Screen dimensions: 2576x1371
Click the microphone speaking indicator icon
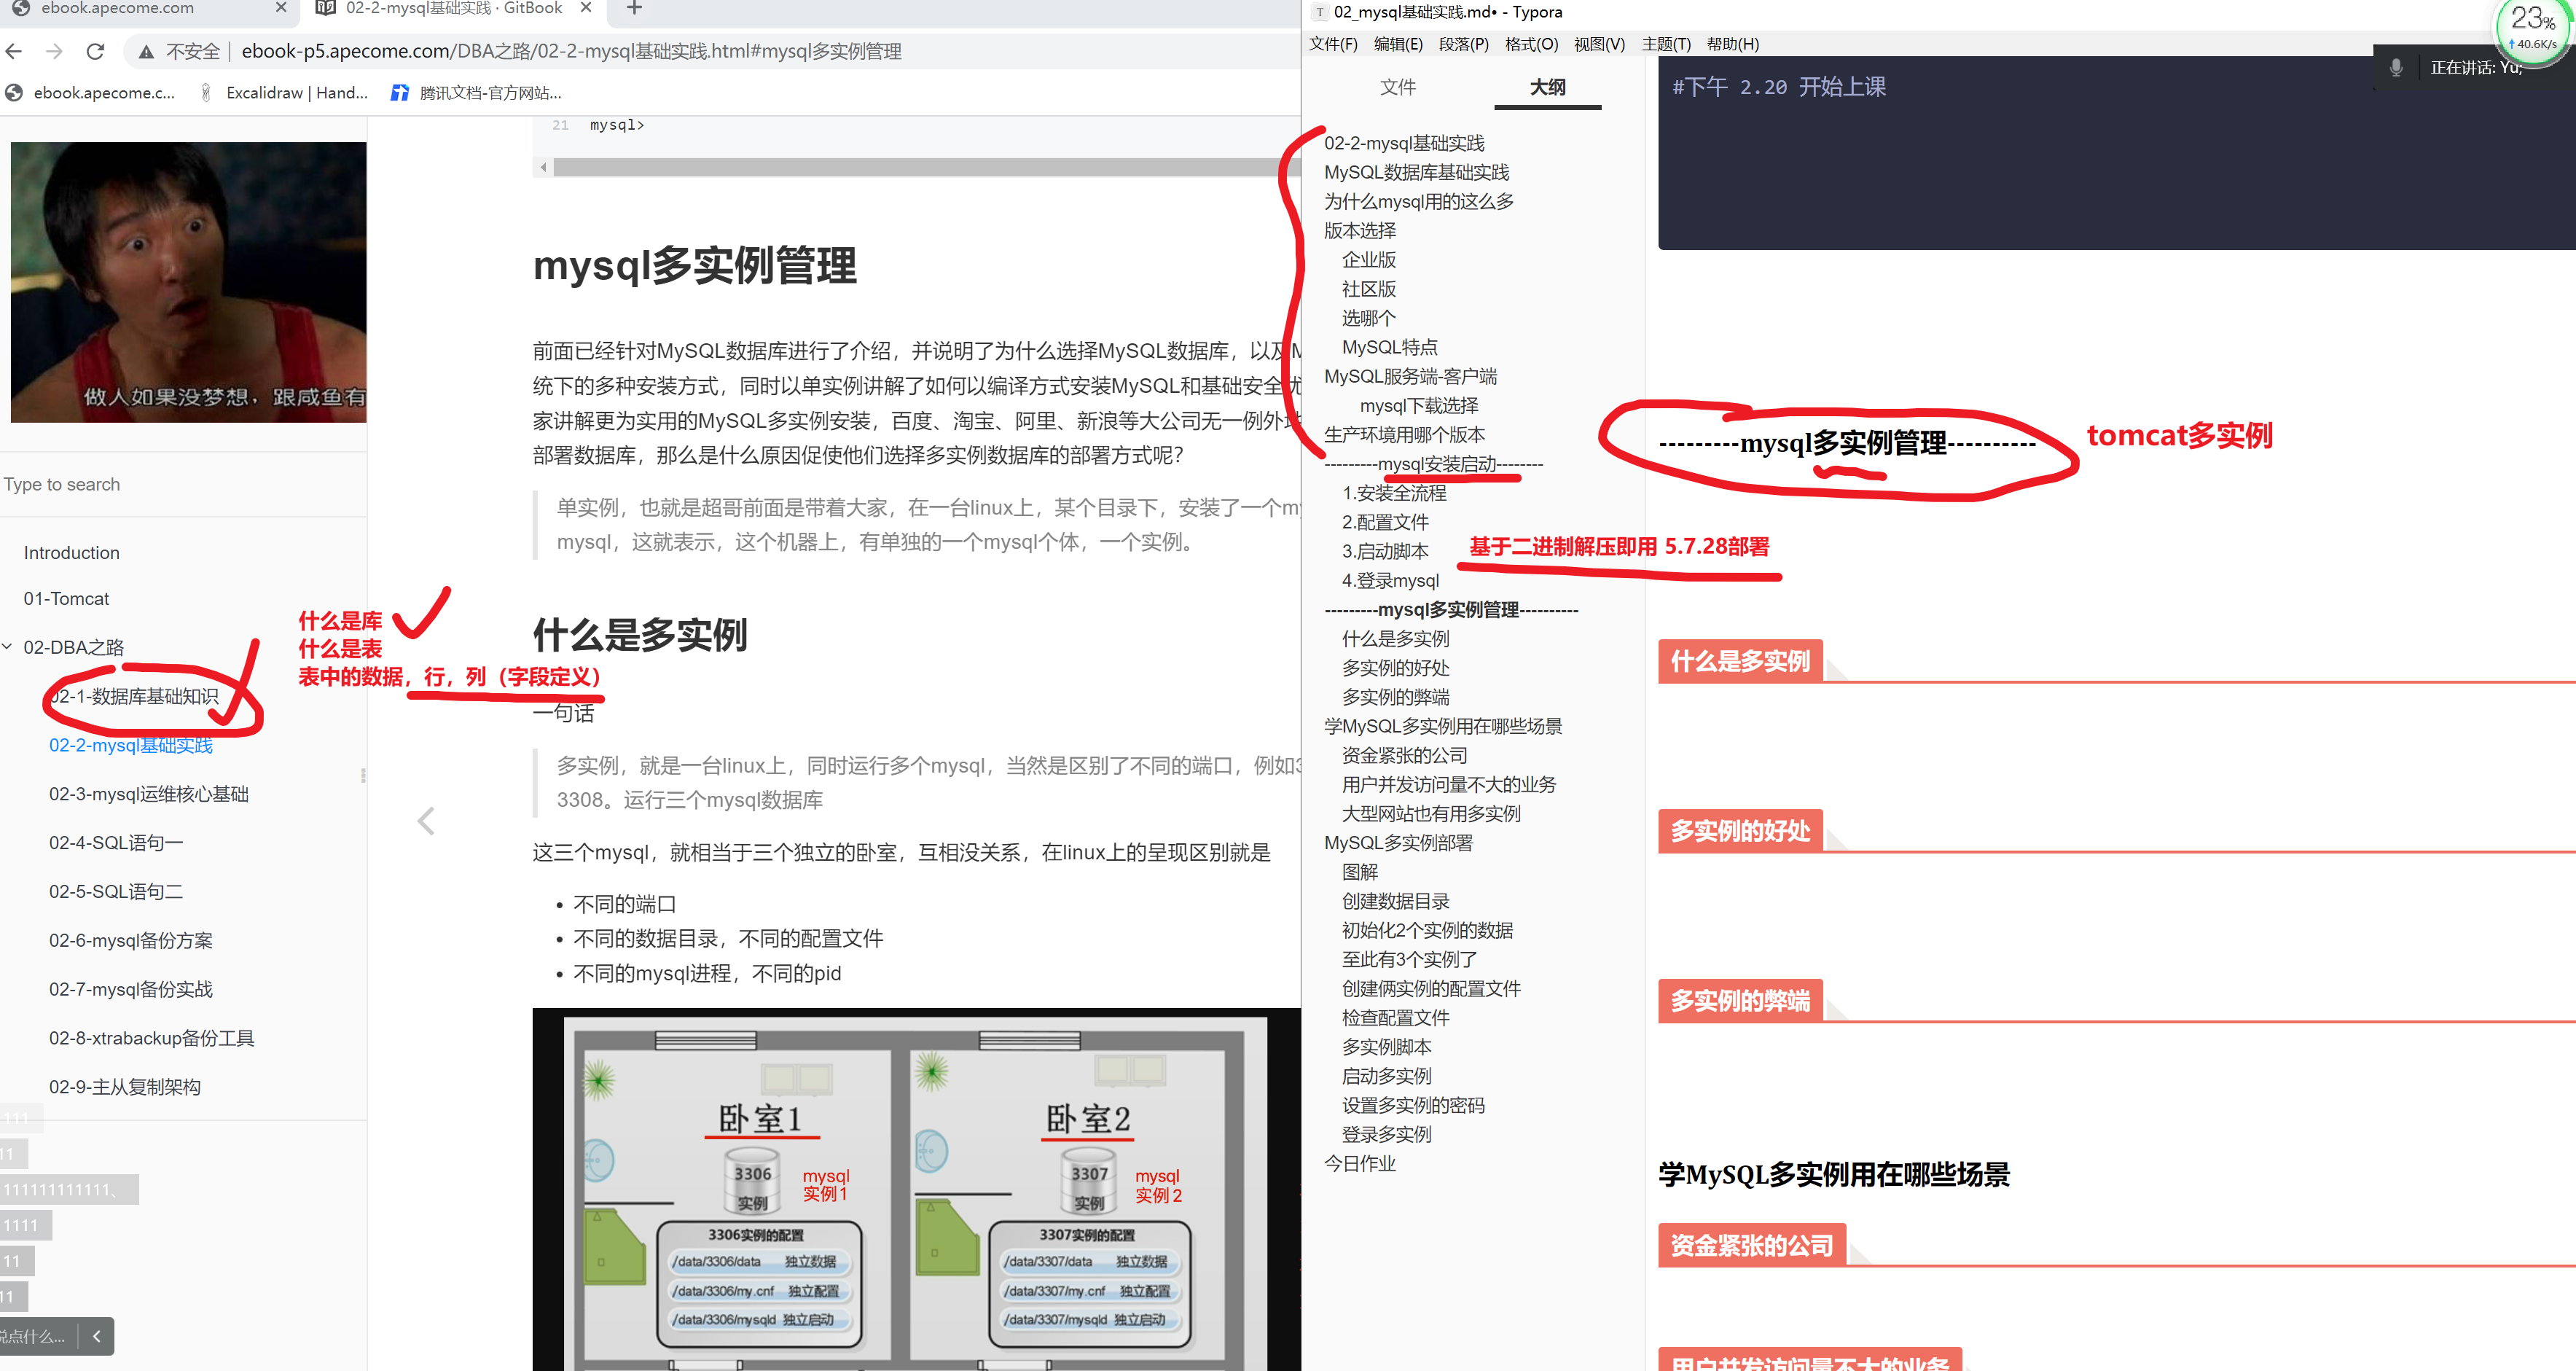2396,68
